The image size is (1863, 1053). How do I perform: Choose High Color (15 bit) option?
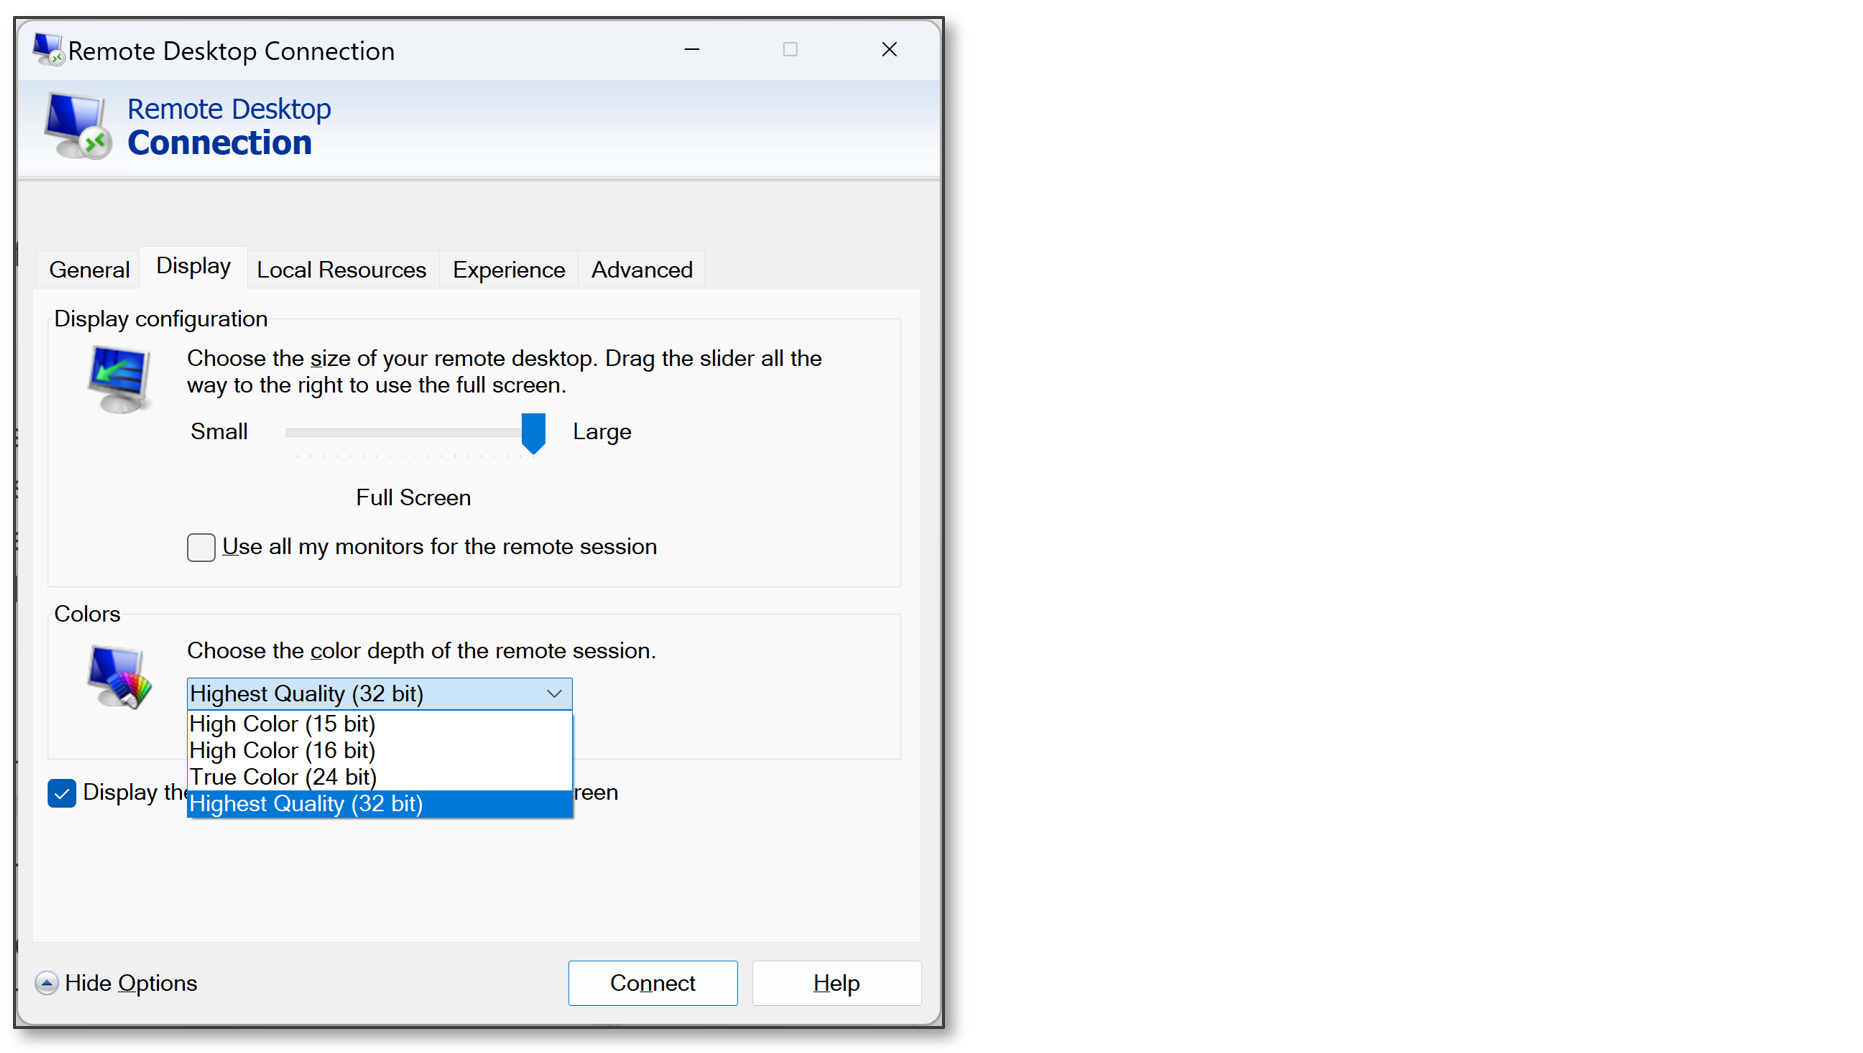380,724
